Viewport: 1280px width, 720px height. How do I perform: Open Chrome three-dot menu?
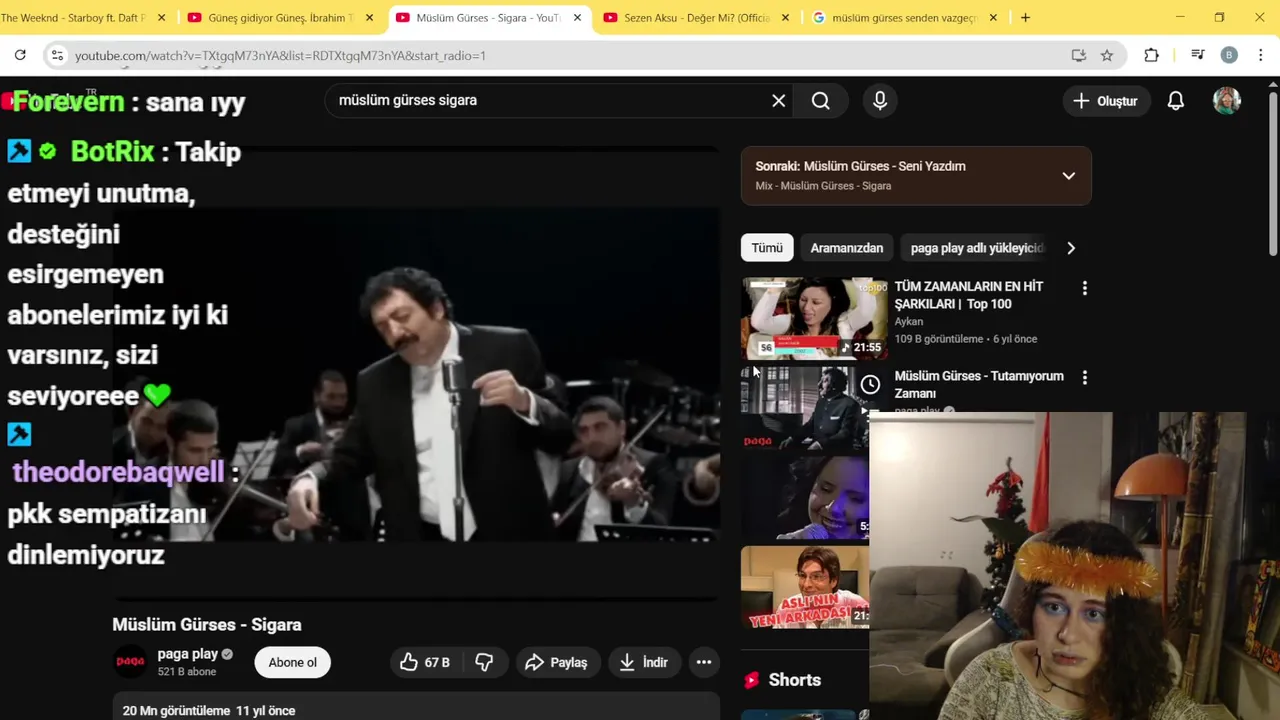tap(1261, 55)
